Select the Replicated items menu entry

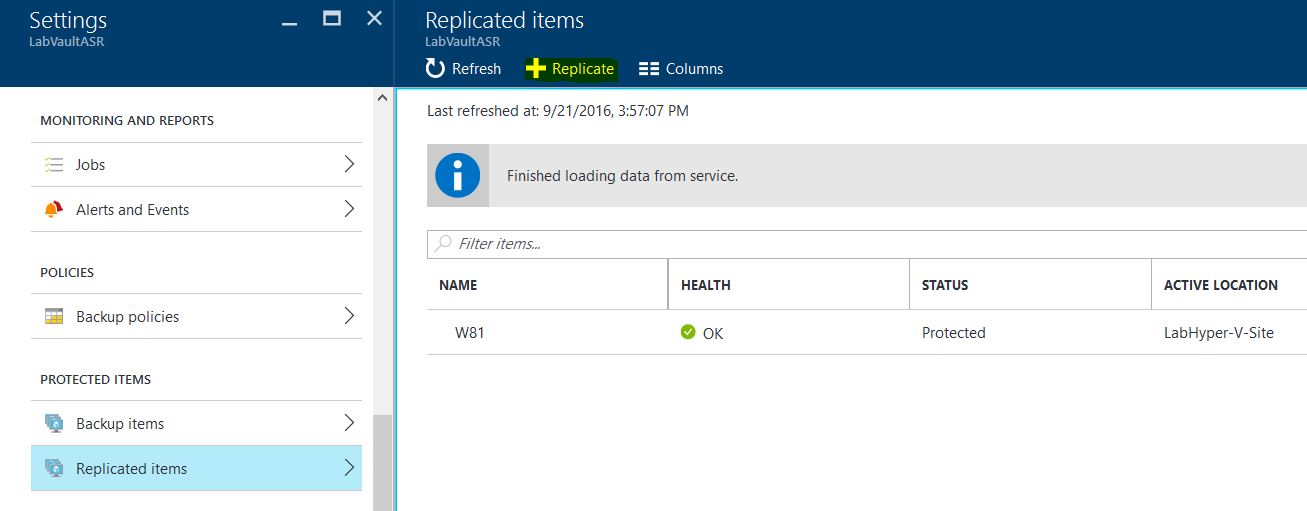point(131,469)
